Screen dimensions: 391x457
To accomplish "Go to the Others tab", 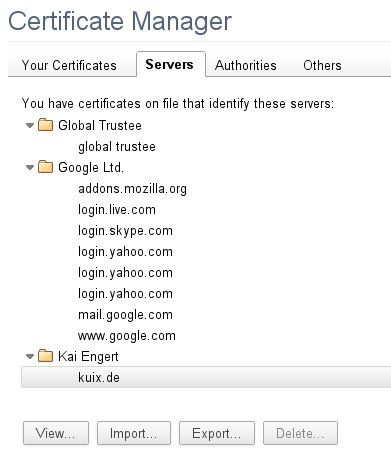I will [x=322, y=65].
